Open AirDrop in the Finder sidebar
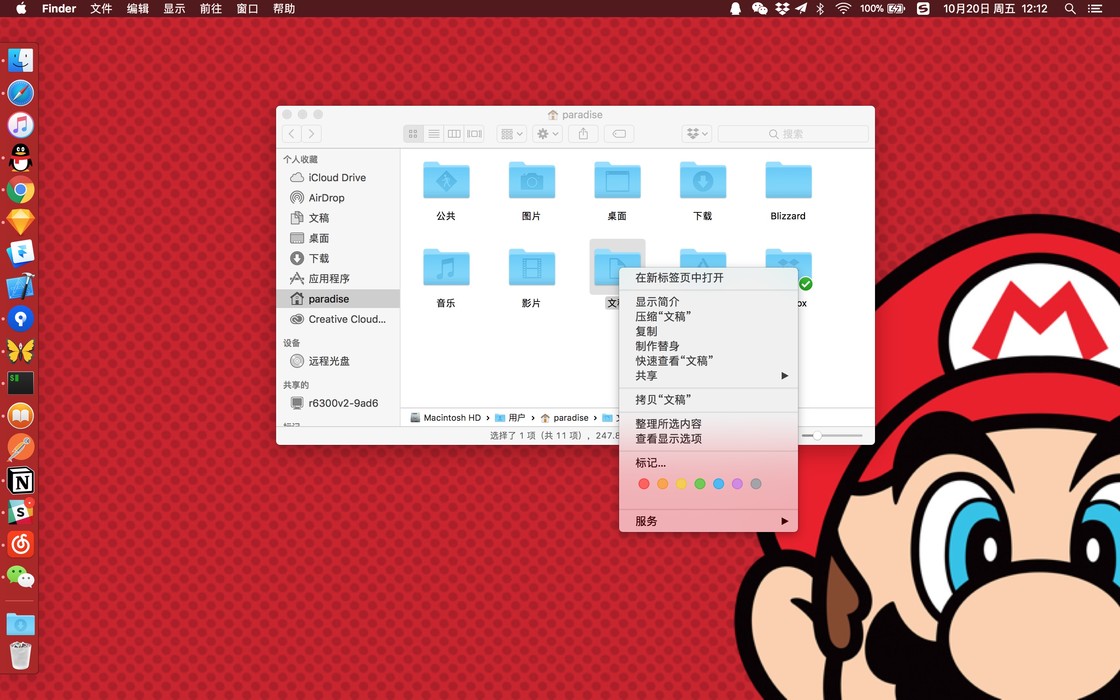Viewport: 1120px width, 700px height. (326, 198)
